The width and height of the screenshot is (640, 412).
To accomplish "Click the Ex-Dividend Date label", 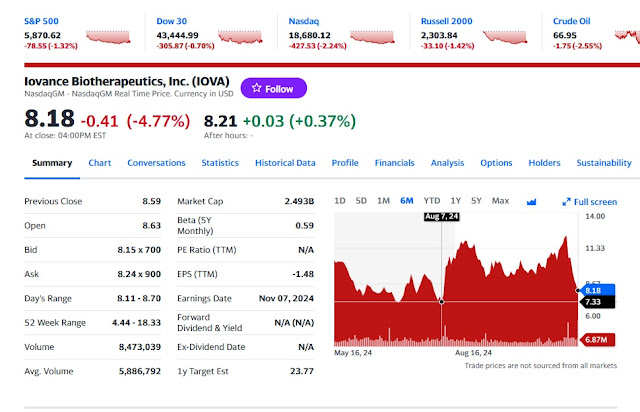I will coord(211,347).
